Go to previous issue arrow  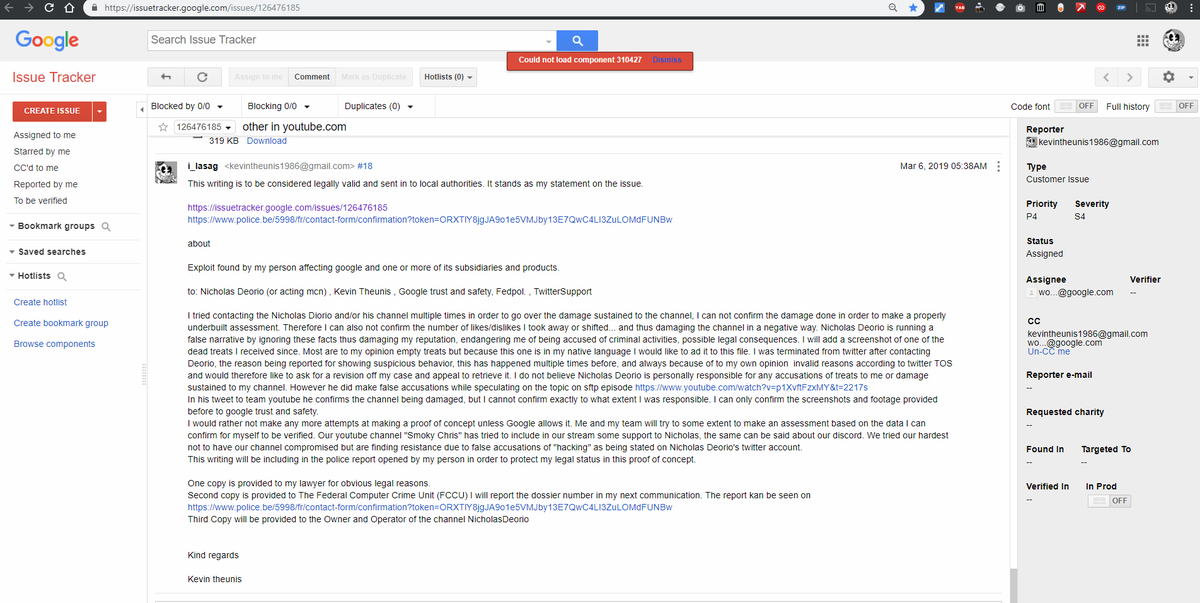[1105, 77]
